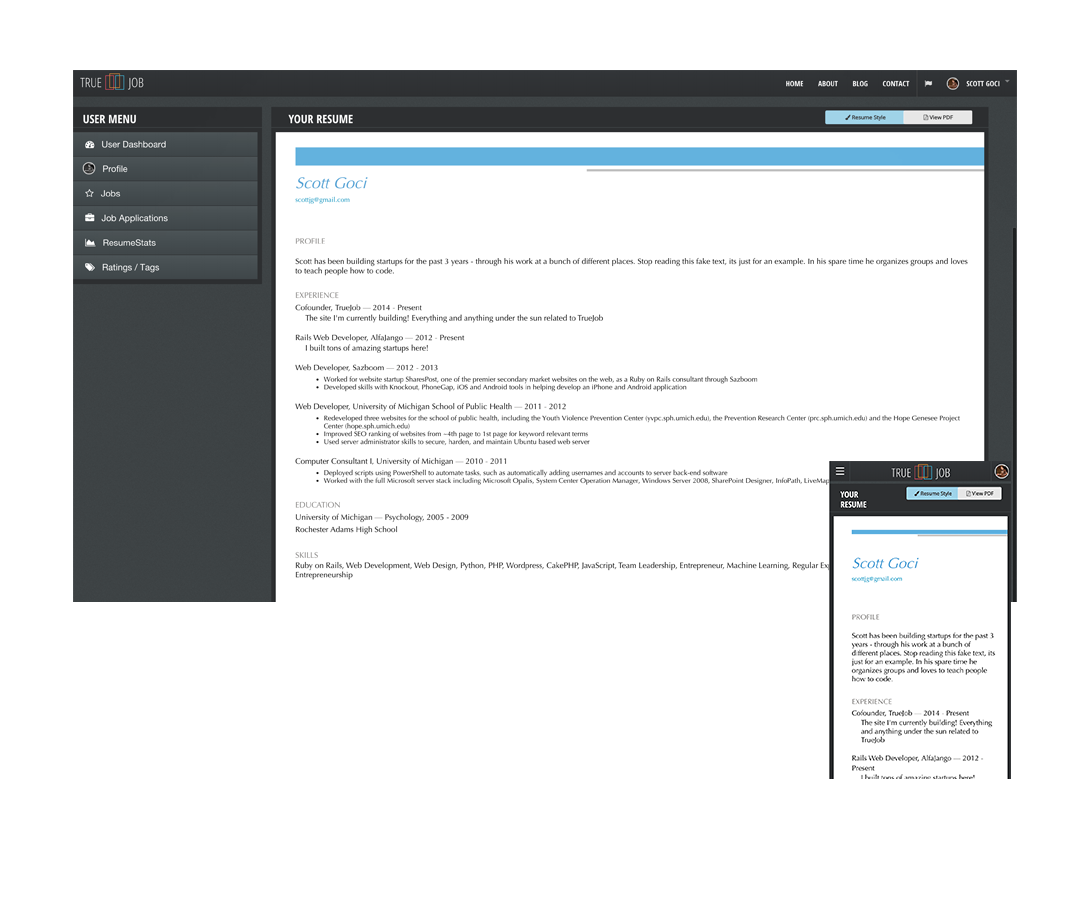Open Profile in the user menu
The image size is (1088, 906).
[165, 169]
